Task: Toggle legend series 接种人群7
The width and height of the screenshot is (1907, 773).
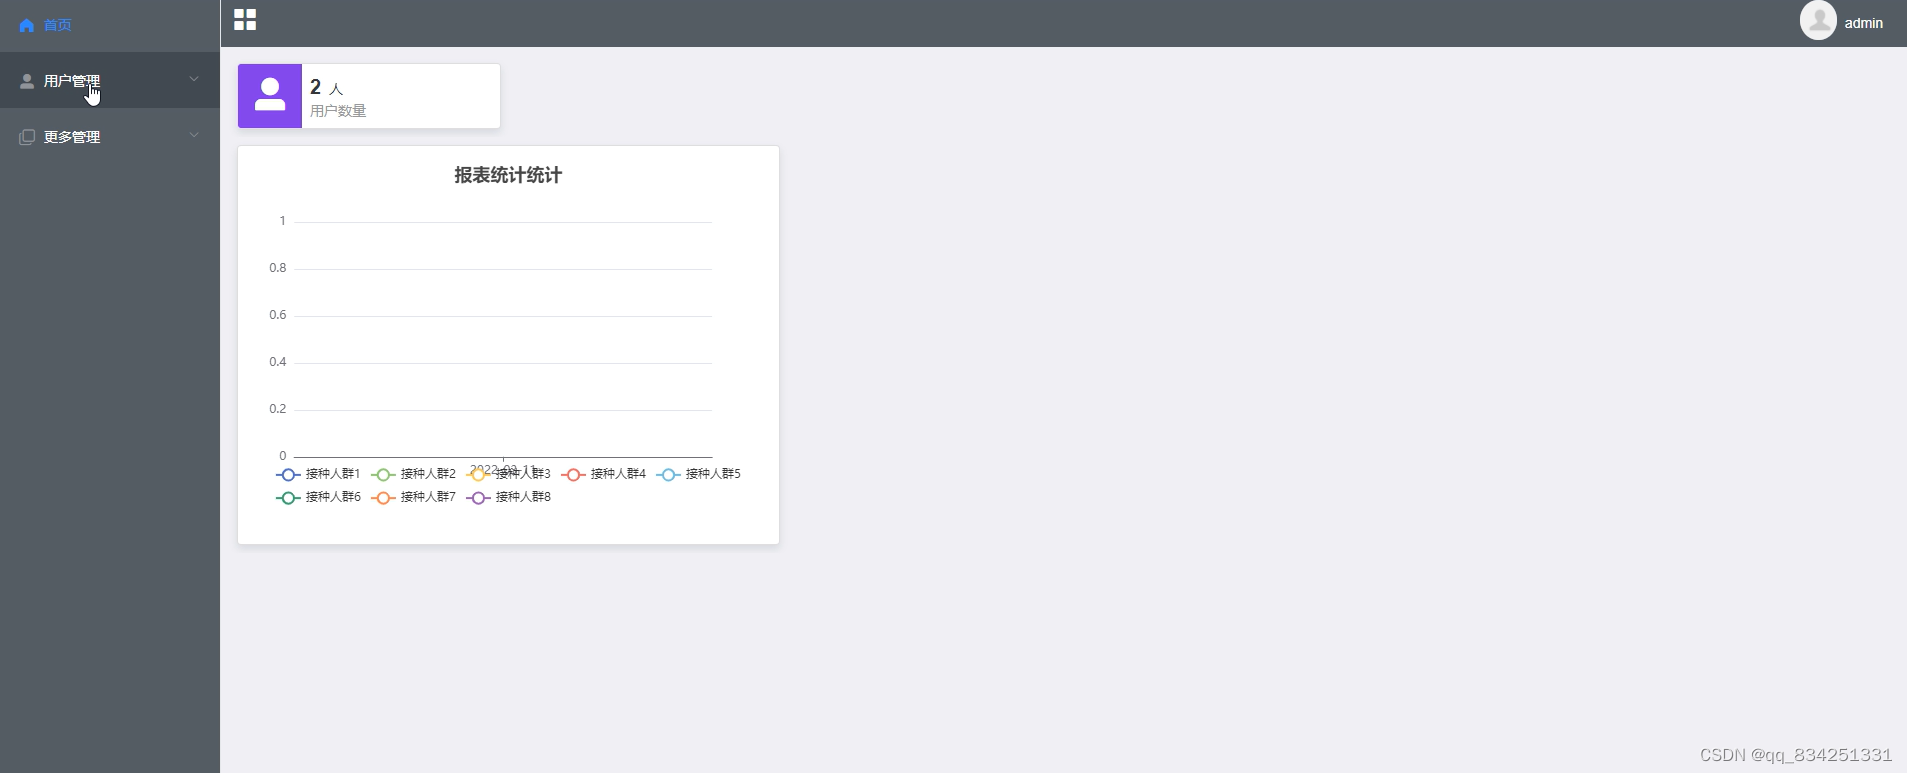Action: (x=413, y=497)
